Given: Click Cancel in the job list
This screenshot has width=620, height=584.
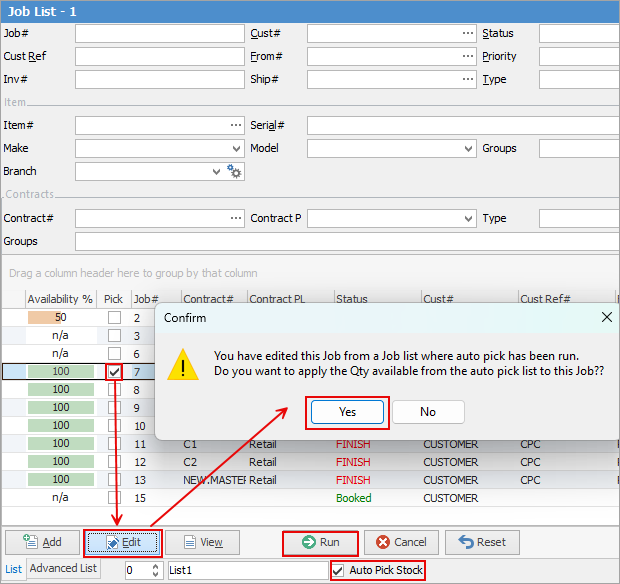Looking at the screenshot, I should 401,542.
